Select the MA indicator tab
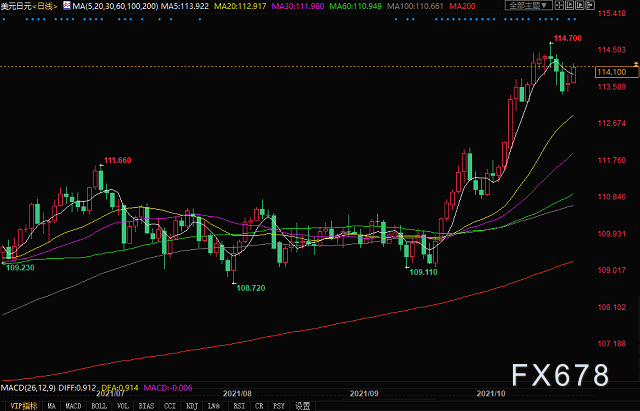This screenshot has width=640, height=411. pyautogui.click(x=51, y=406)
